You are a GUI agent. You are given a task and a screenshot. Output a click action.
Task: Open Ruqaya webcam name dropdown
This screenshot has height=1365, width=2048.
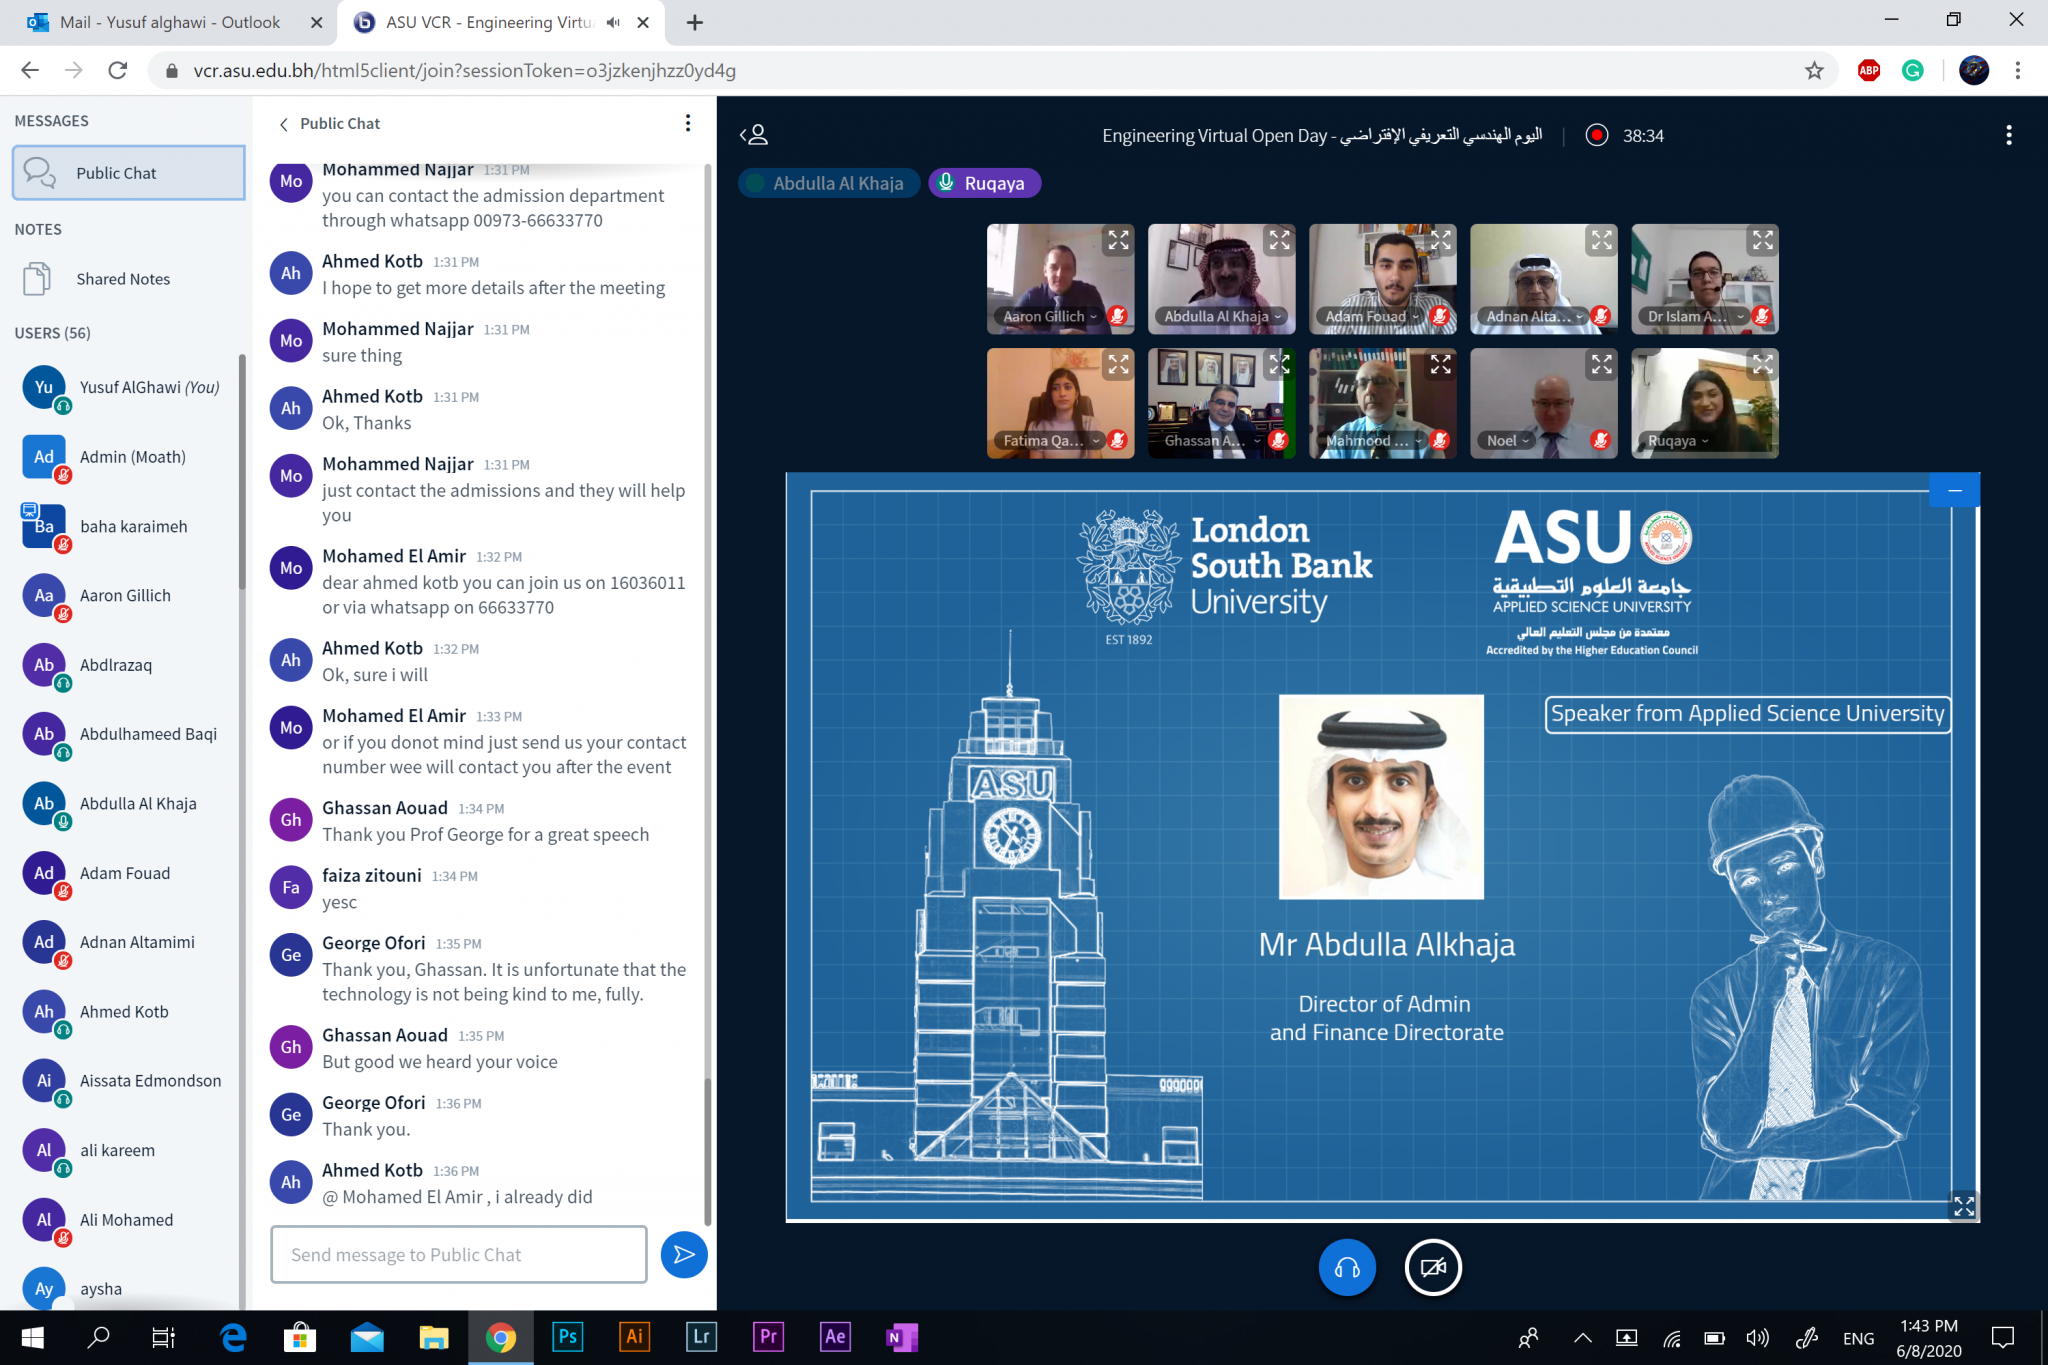click(x=1678, y=440)
